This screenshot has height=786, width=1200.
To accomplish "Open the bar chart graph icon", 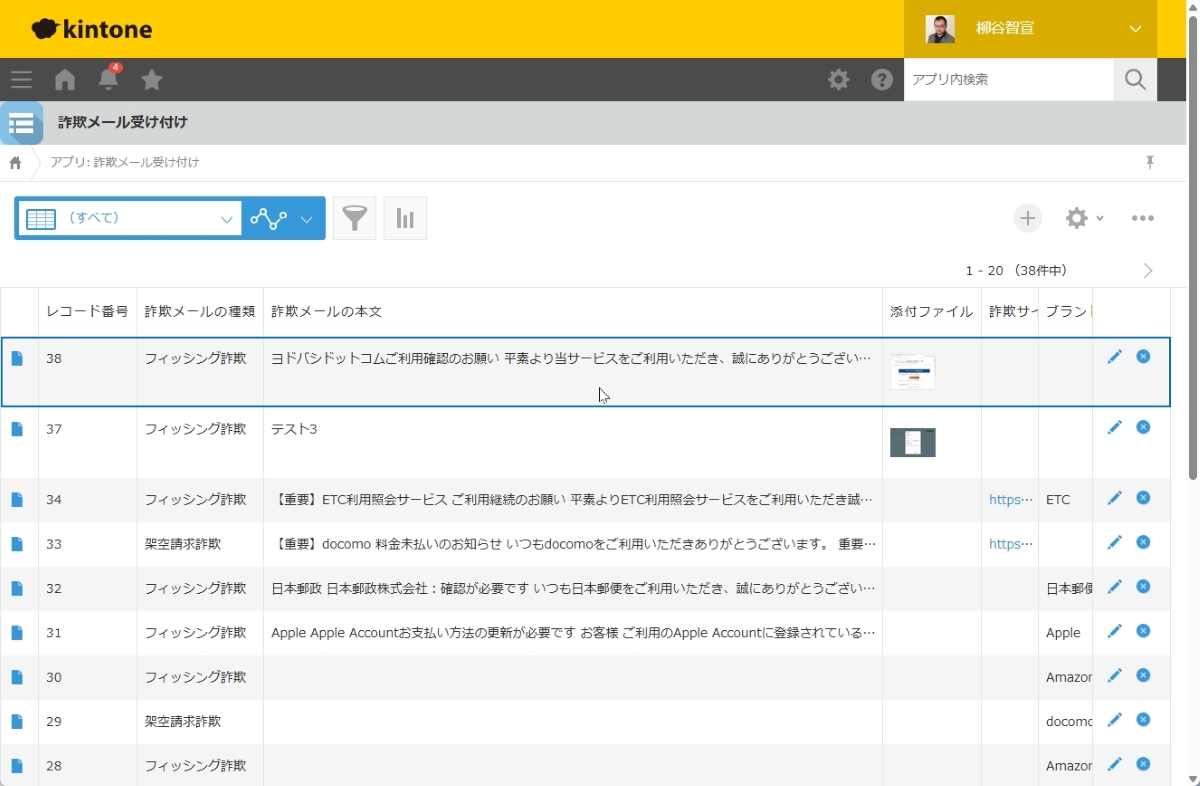I will [405, 218].
